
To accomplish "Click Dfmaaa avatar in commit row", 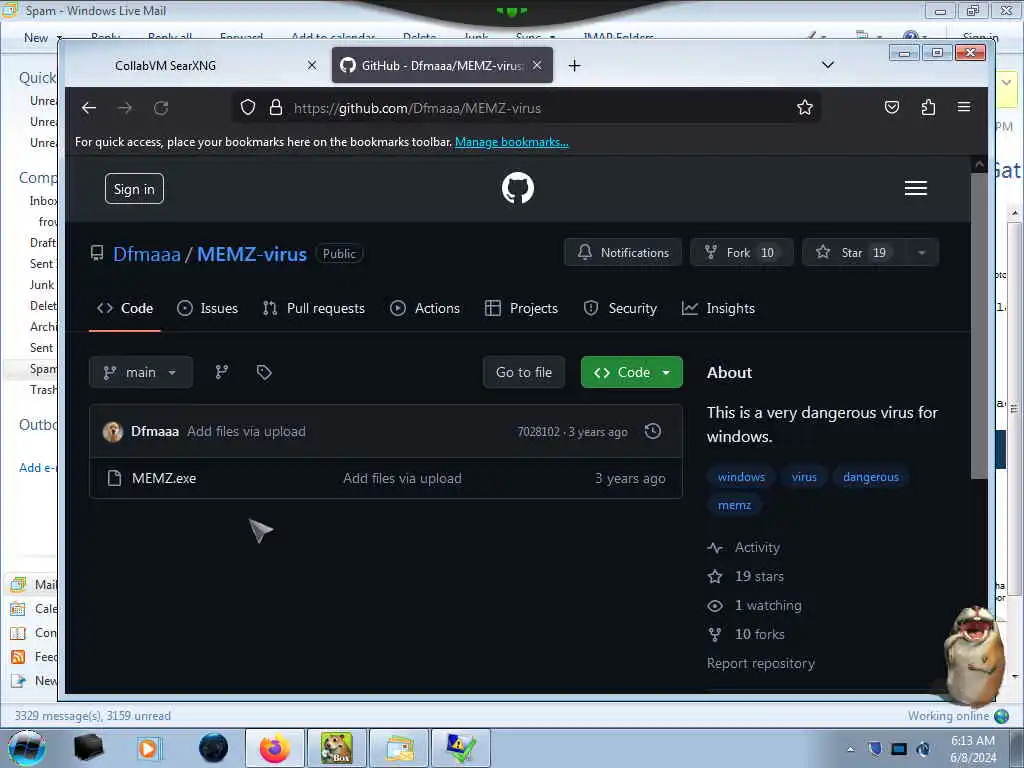I will pos(113,432).
